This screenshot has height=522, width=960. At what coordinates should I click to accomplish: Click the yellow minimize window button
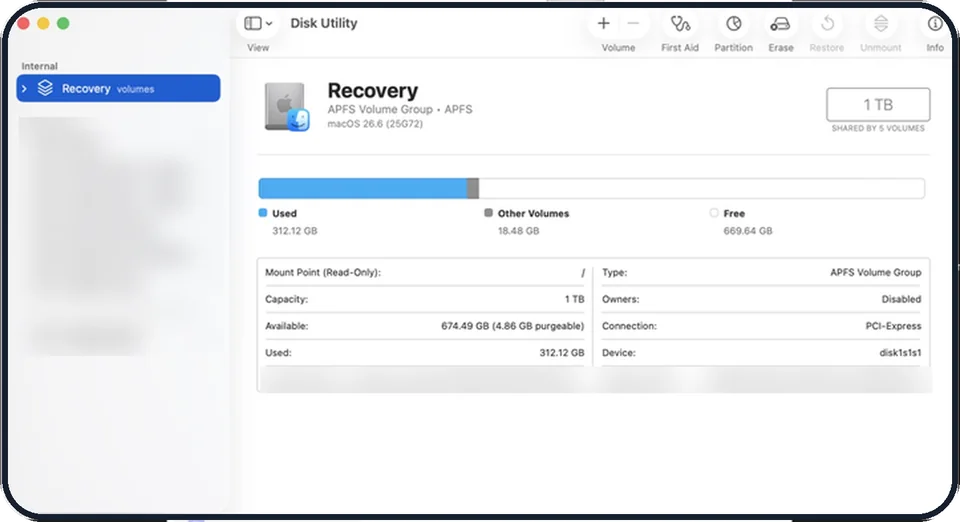point(43,23)
